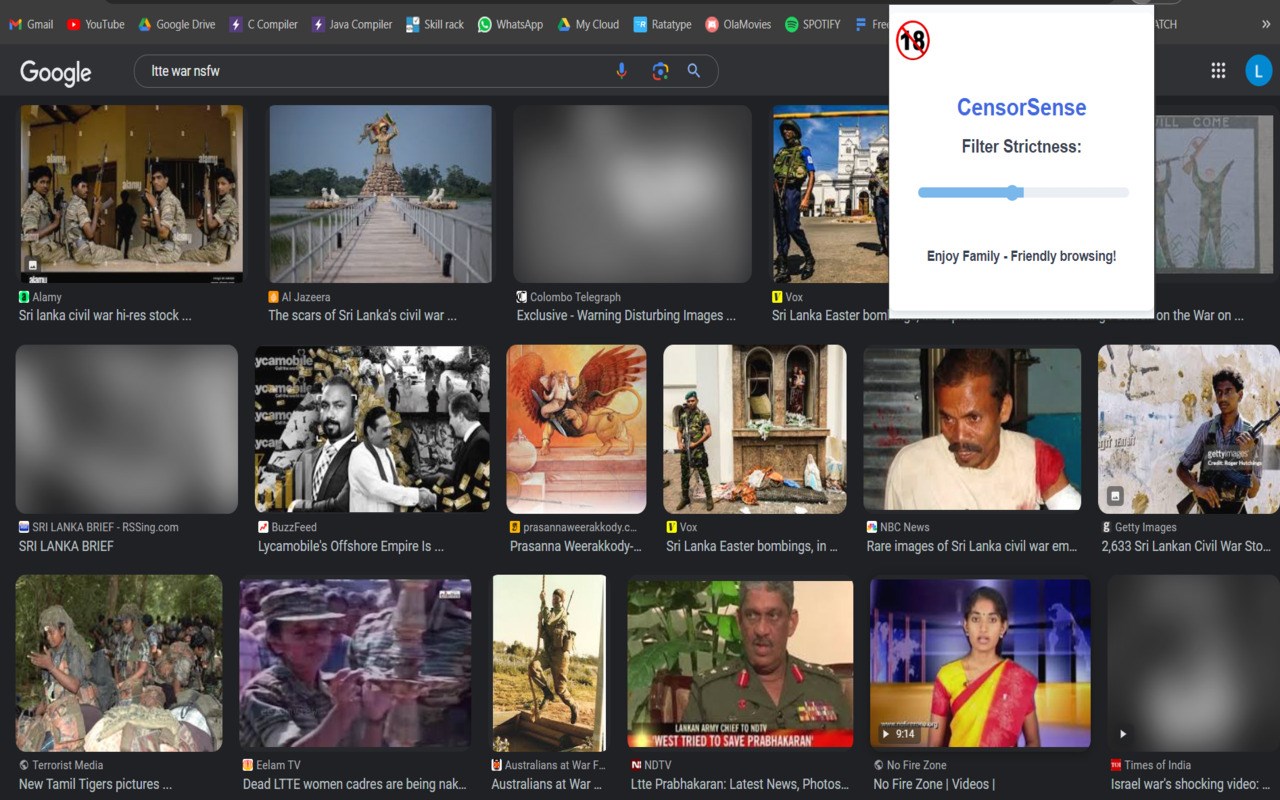Open 'Prasanna Weerakkody-' caption
This screenshot has width=1280, height=800.
point(576,546)
